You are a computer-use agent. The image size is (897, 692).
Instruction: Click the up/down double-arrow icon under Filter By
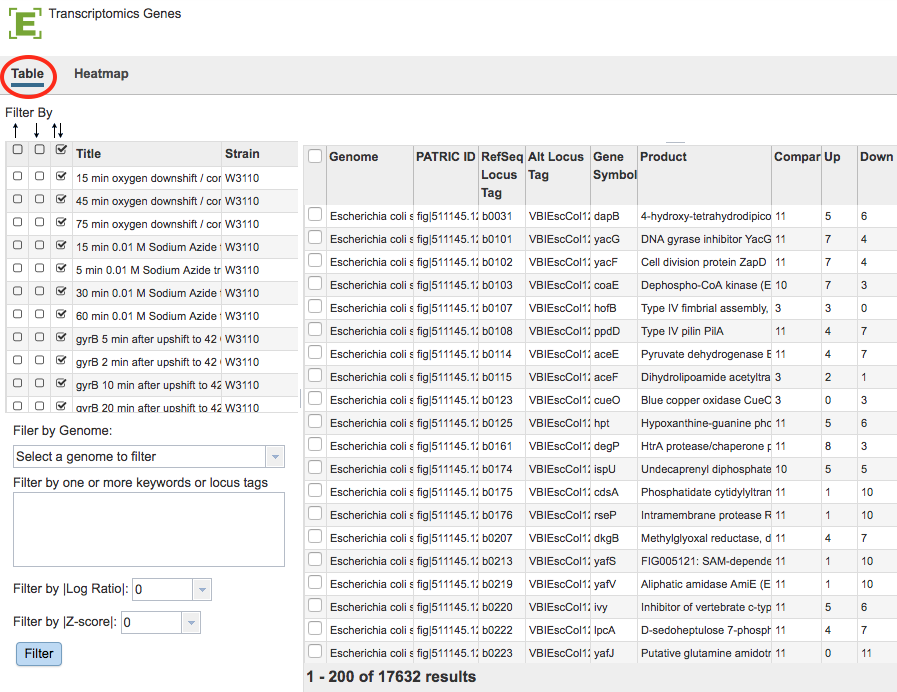57,130
